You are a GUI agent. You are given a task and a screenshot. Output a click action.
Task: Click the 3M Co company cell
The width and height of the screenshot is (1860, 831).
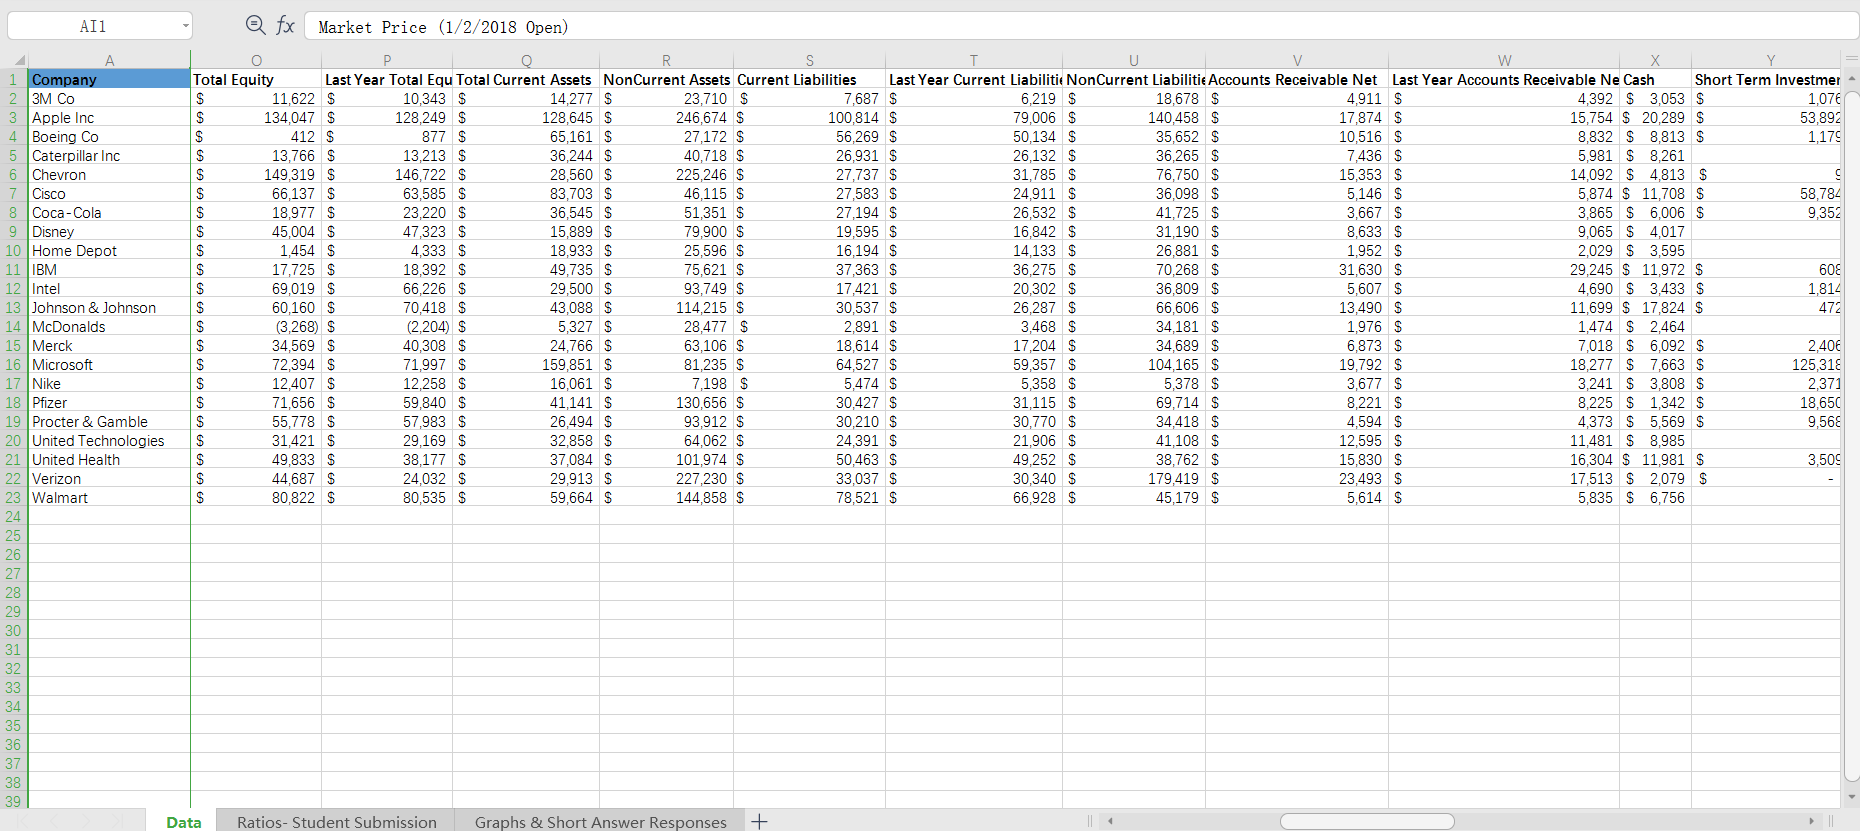109,98
